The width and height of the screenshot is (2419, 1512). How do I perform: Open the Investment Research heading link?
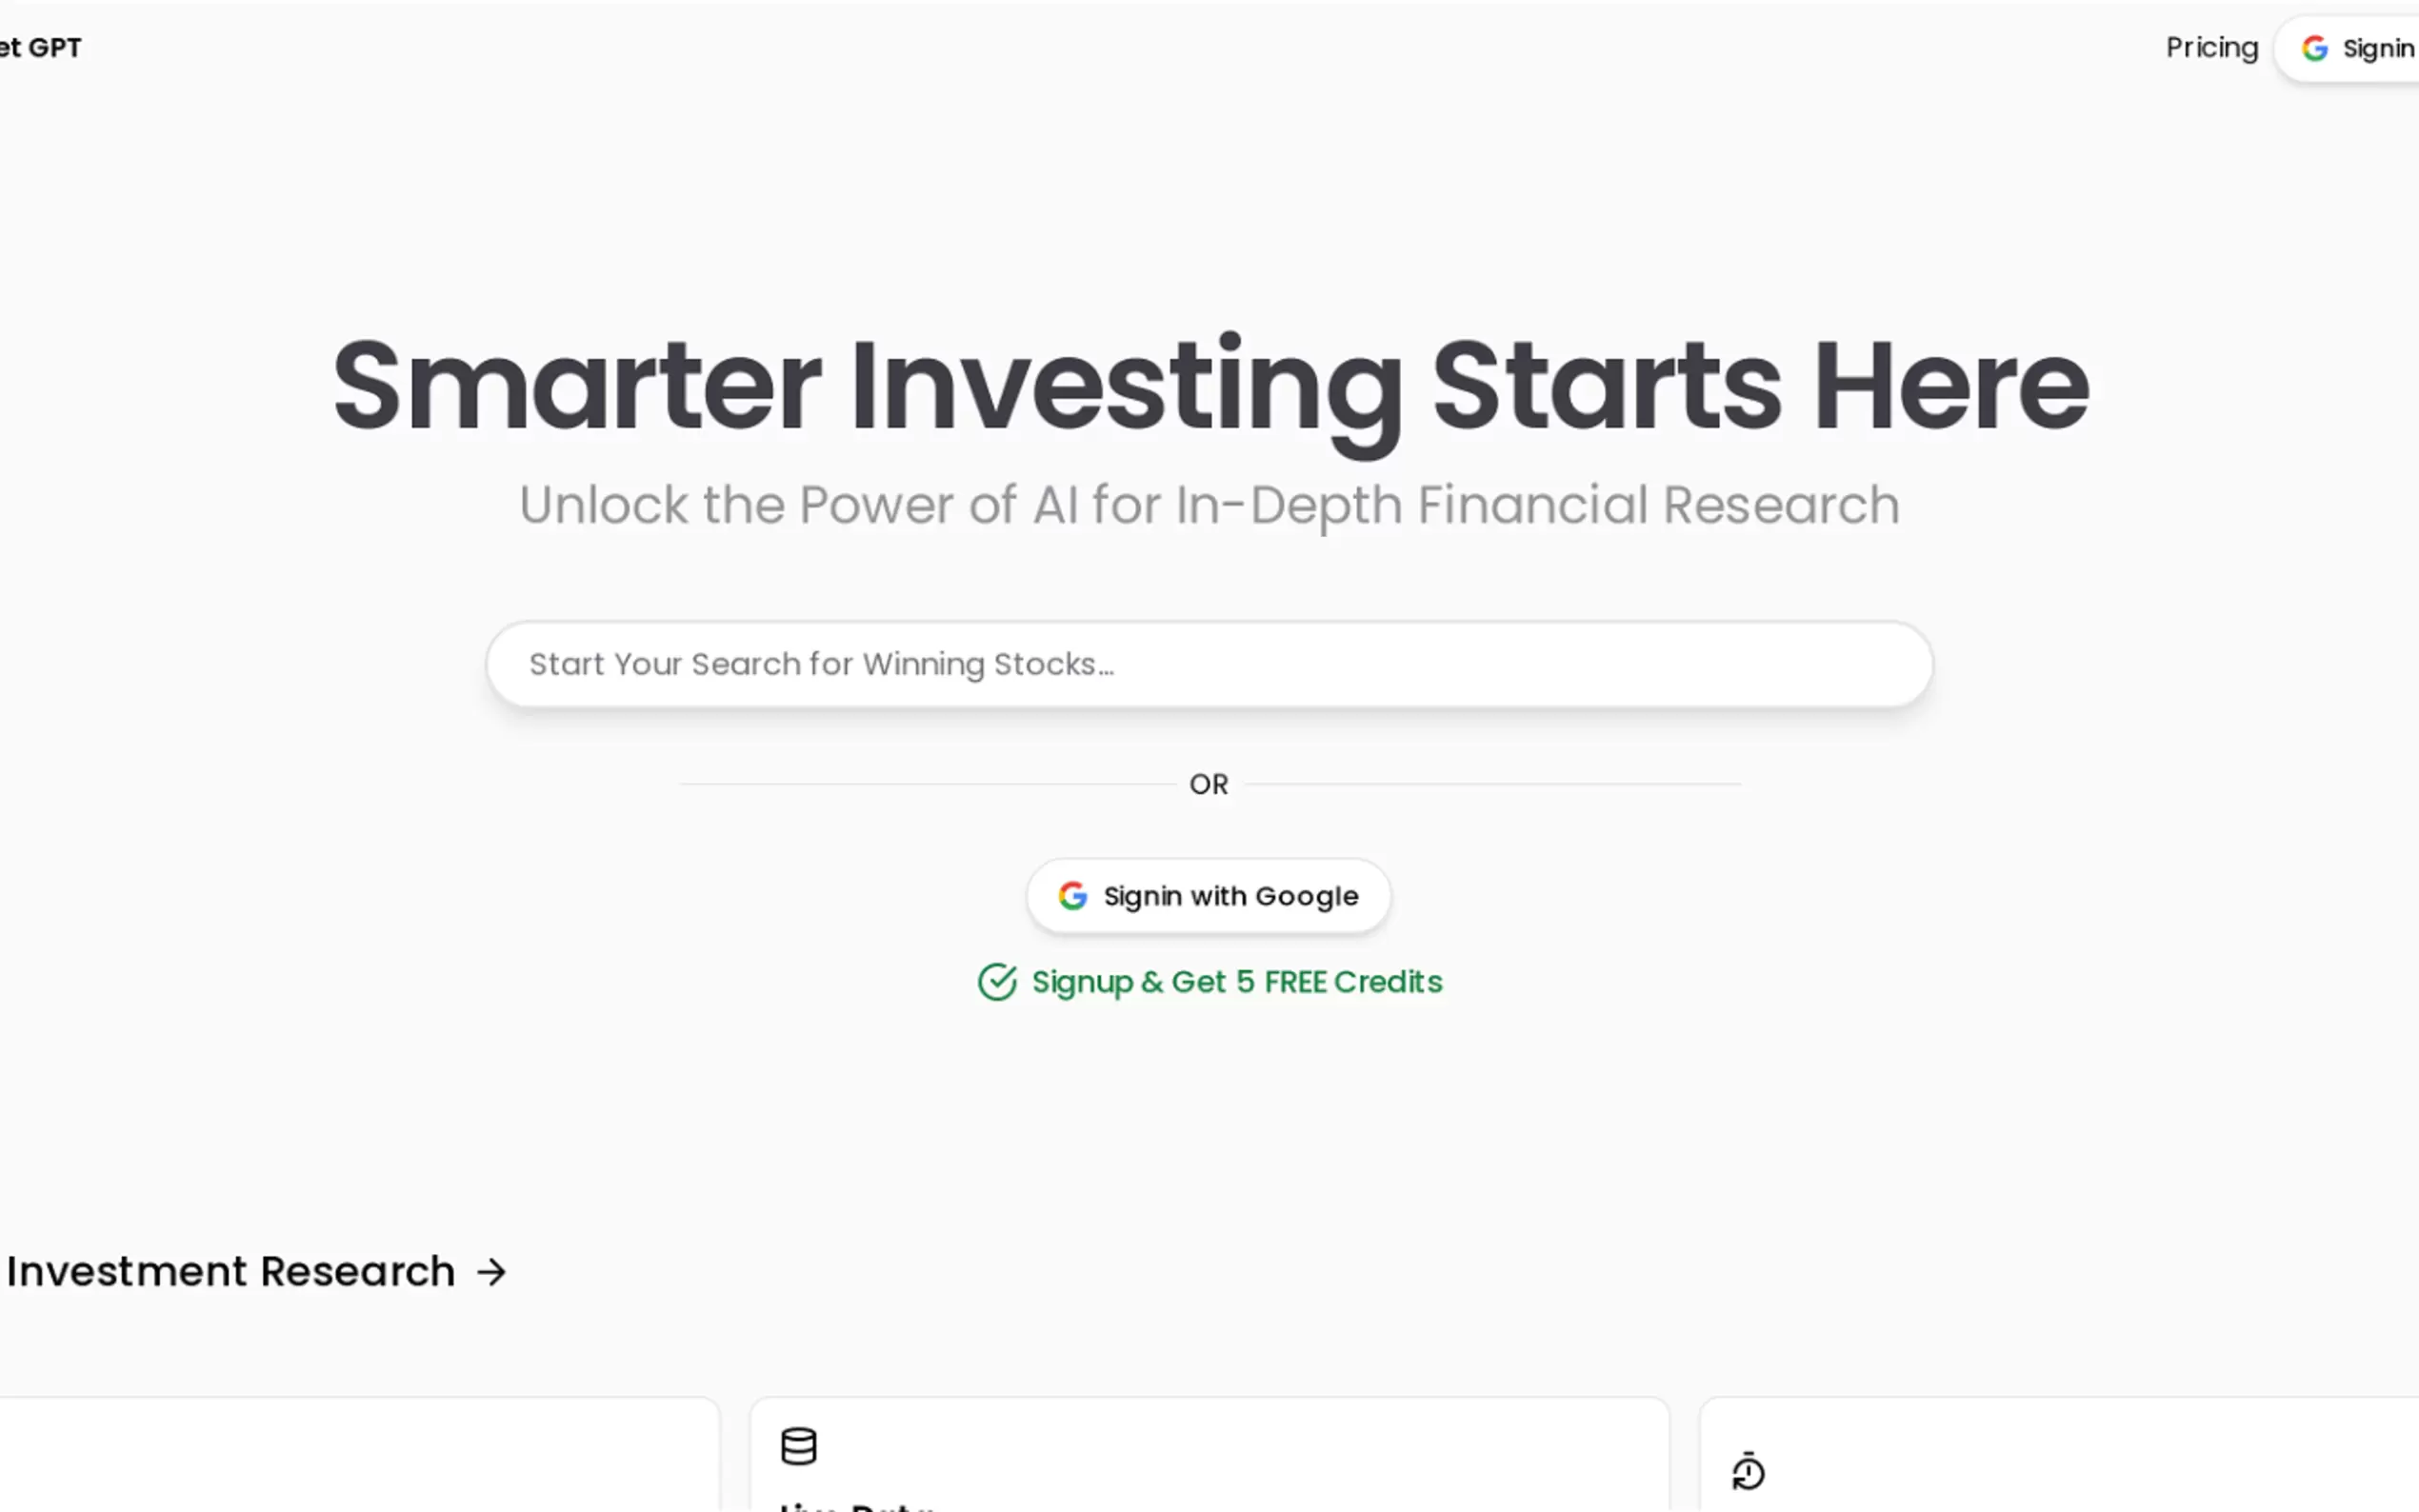(230, 1272)
